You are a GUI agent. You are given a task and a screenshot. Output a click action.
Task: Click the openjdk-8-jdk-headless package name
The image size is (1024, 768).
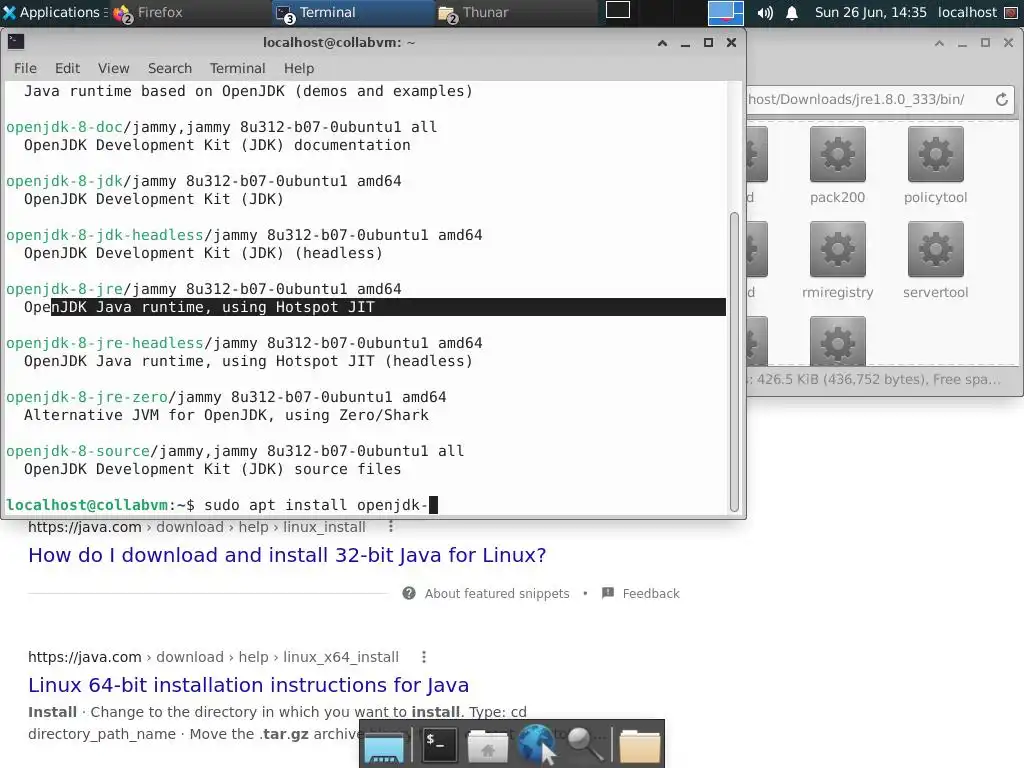click(x=105, y=235)
